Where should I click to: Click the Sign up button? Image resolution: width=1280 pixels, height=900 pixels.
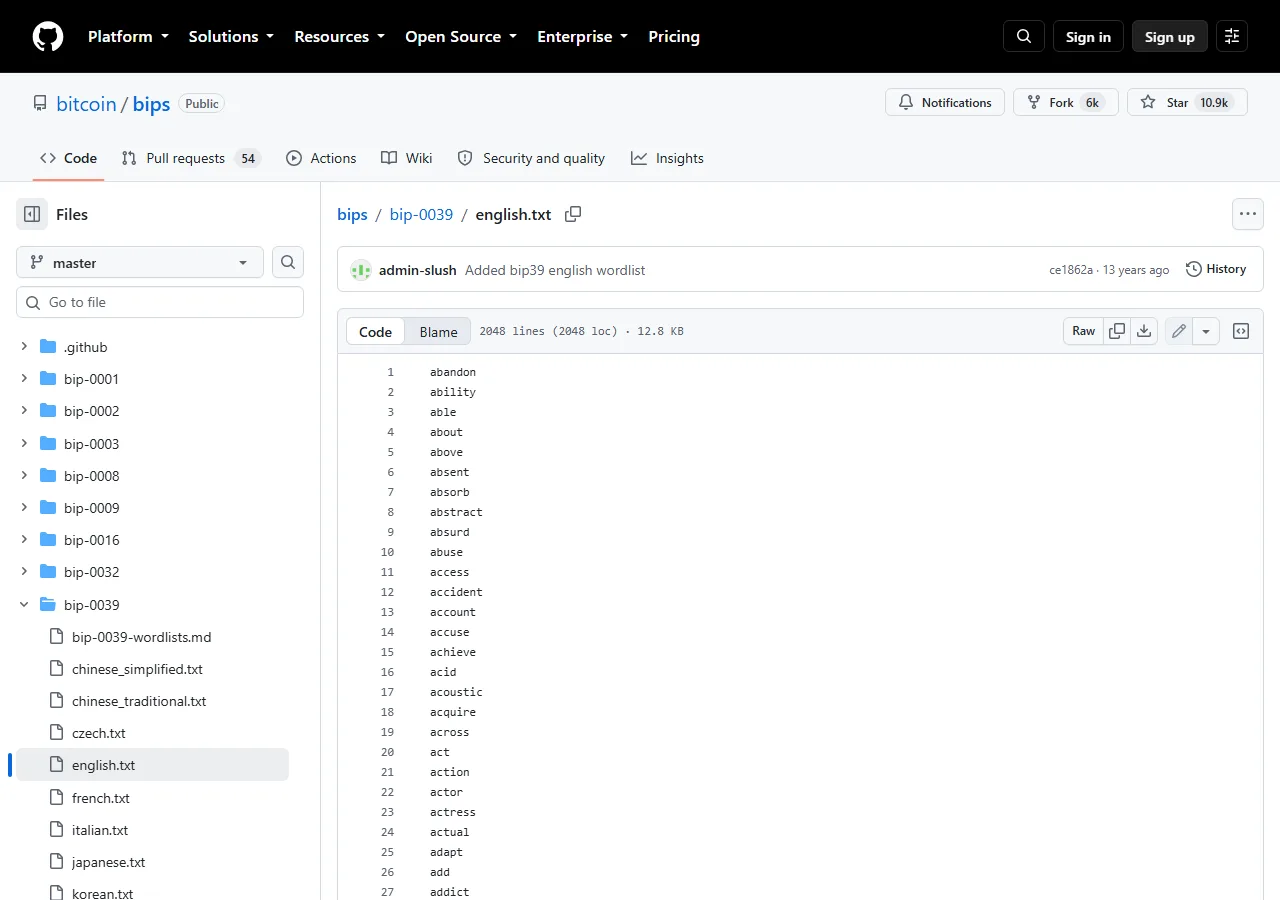coord(1170,37)
